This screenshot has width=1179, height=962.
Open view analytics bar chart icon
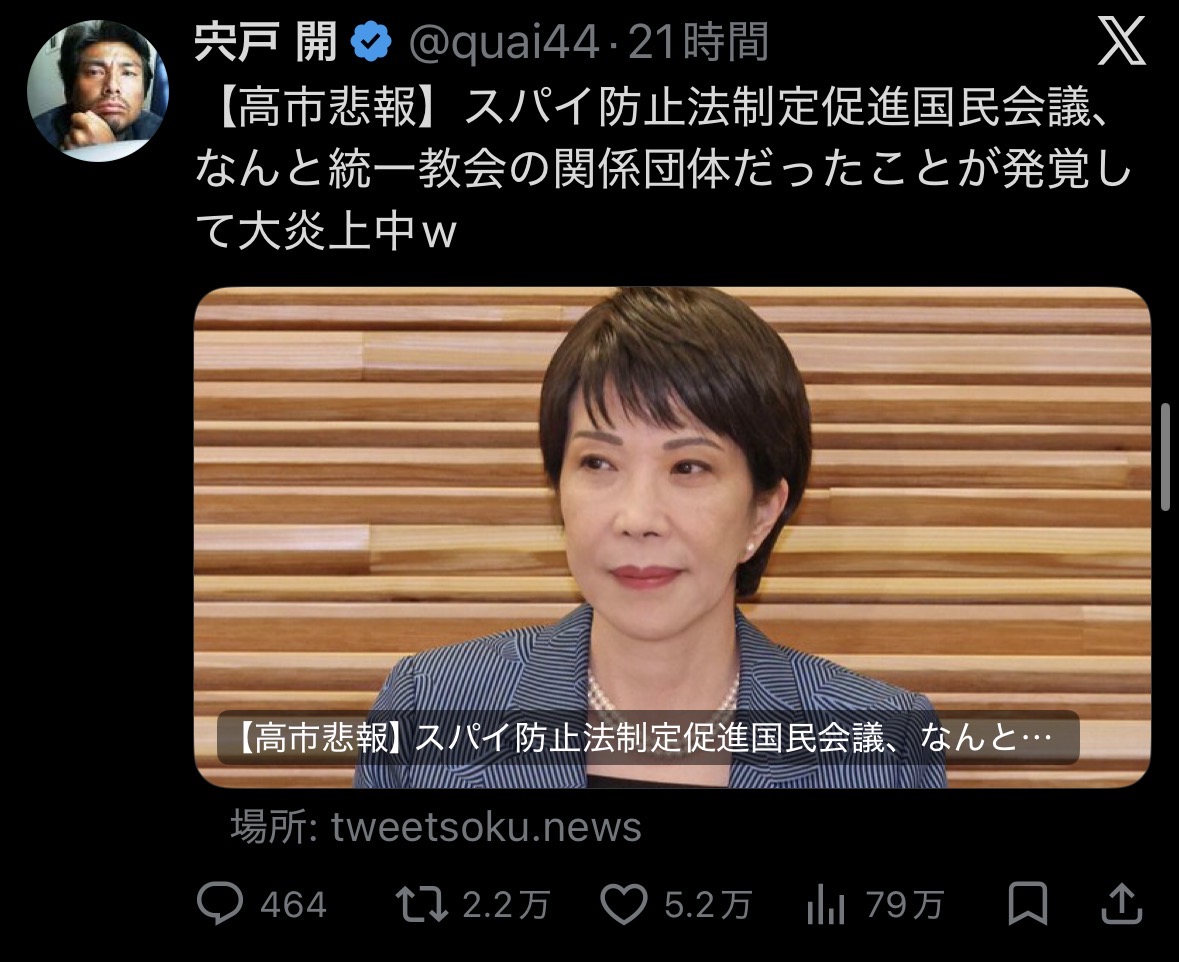pos(826,904)
